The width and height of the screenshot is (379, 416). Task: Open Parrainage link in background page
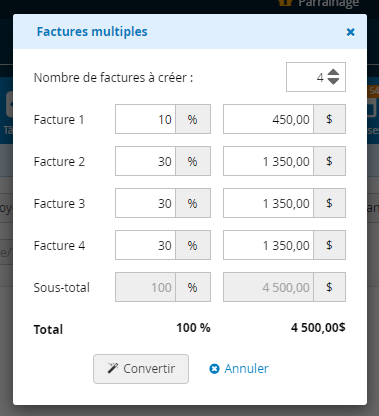click(x=318, y=3)
